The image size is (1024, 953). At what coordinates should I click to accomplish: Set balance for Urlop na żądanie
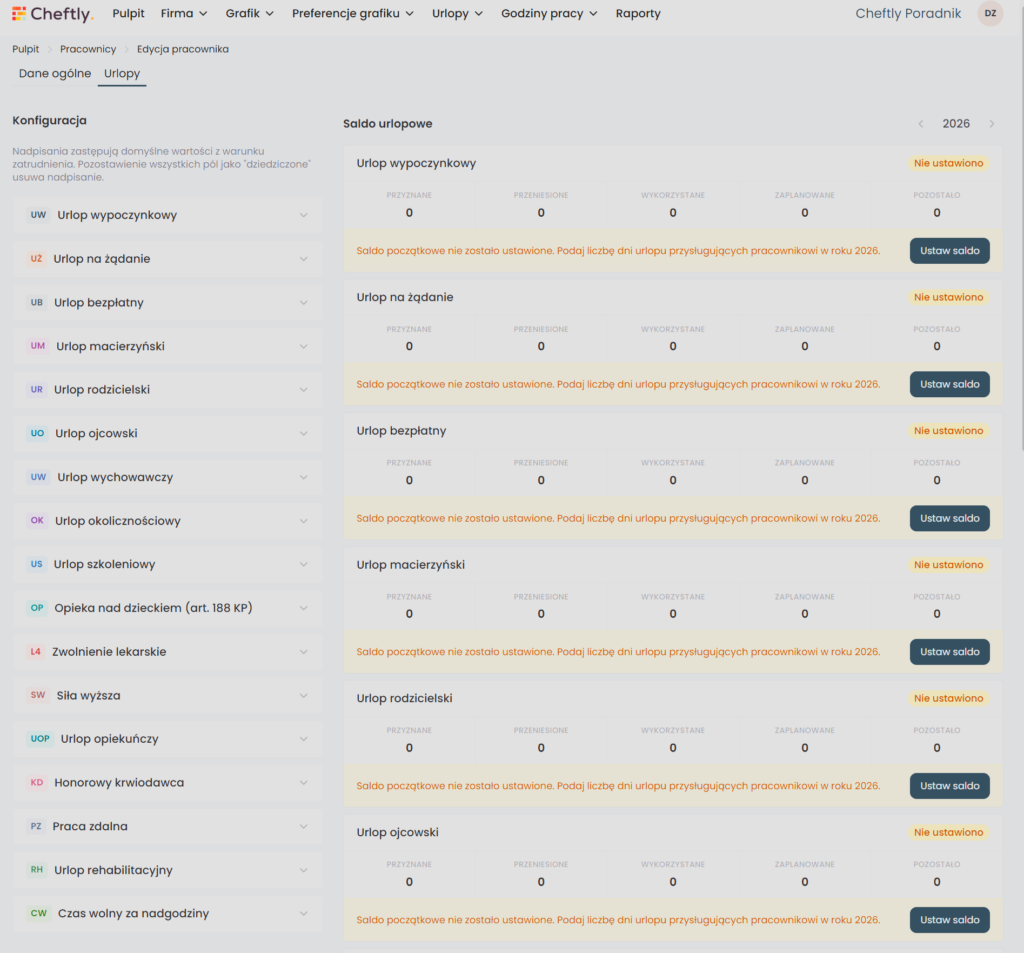point(950,384)
